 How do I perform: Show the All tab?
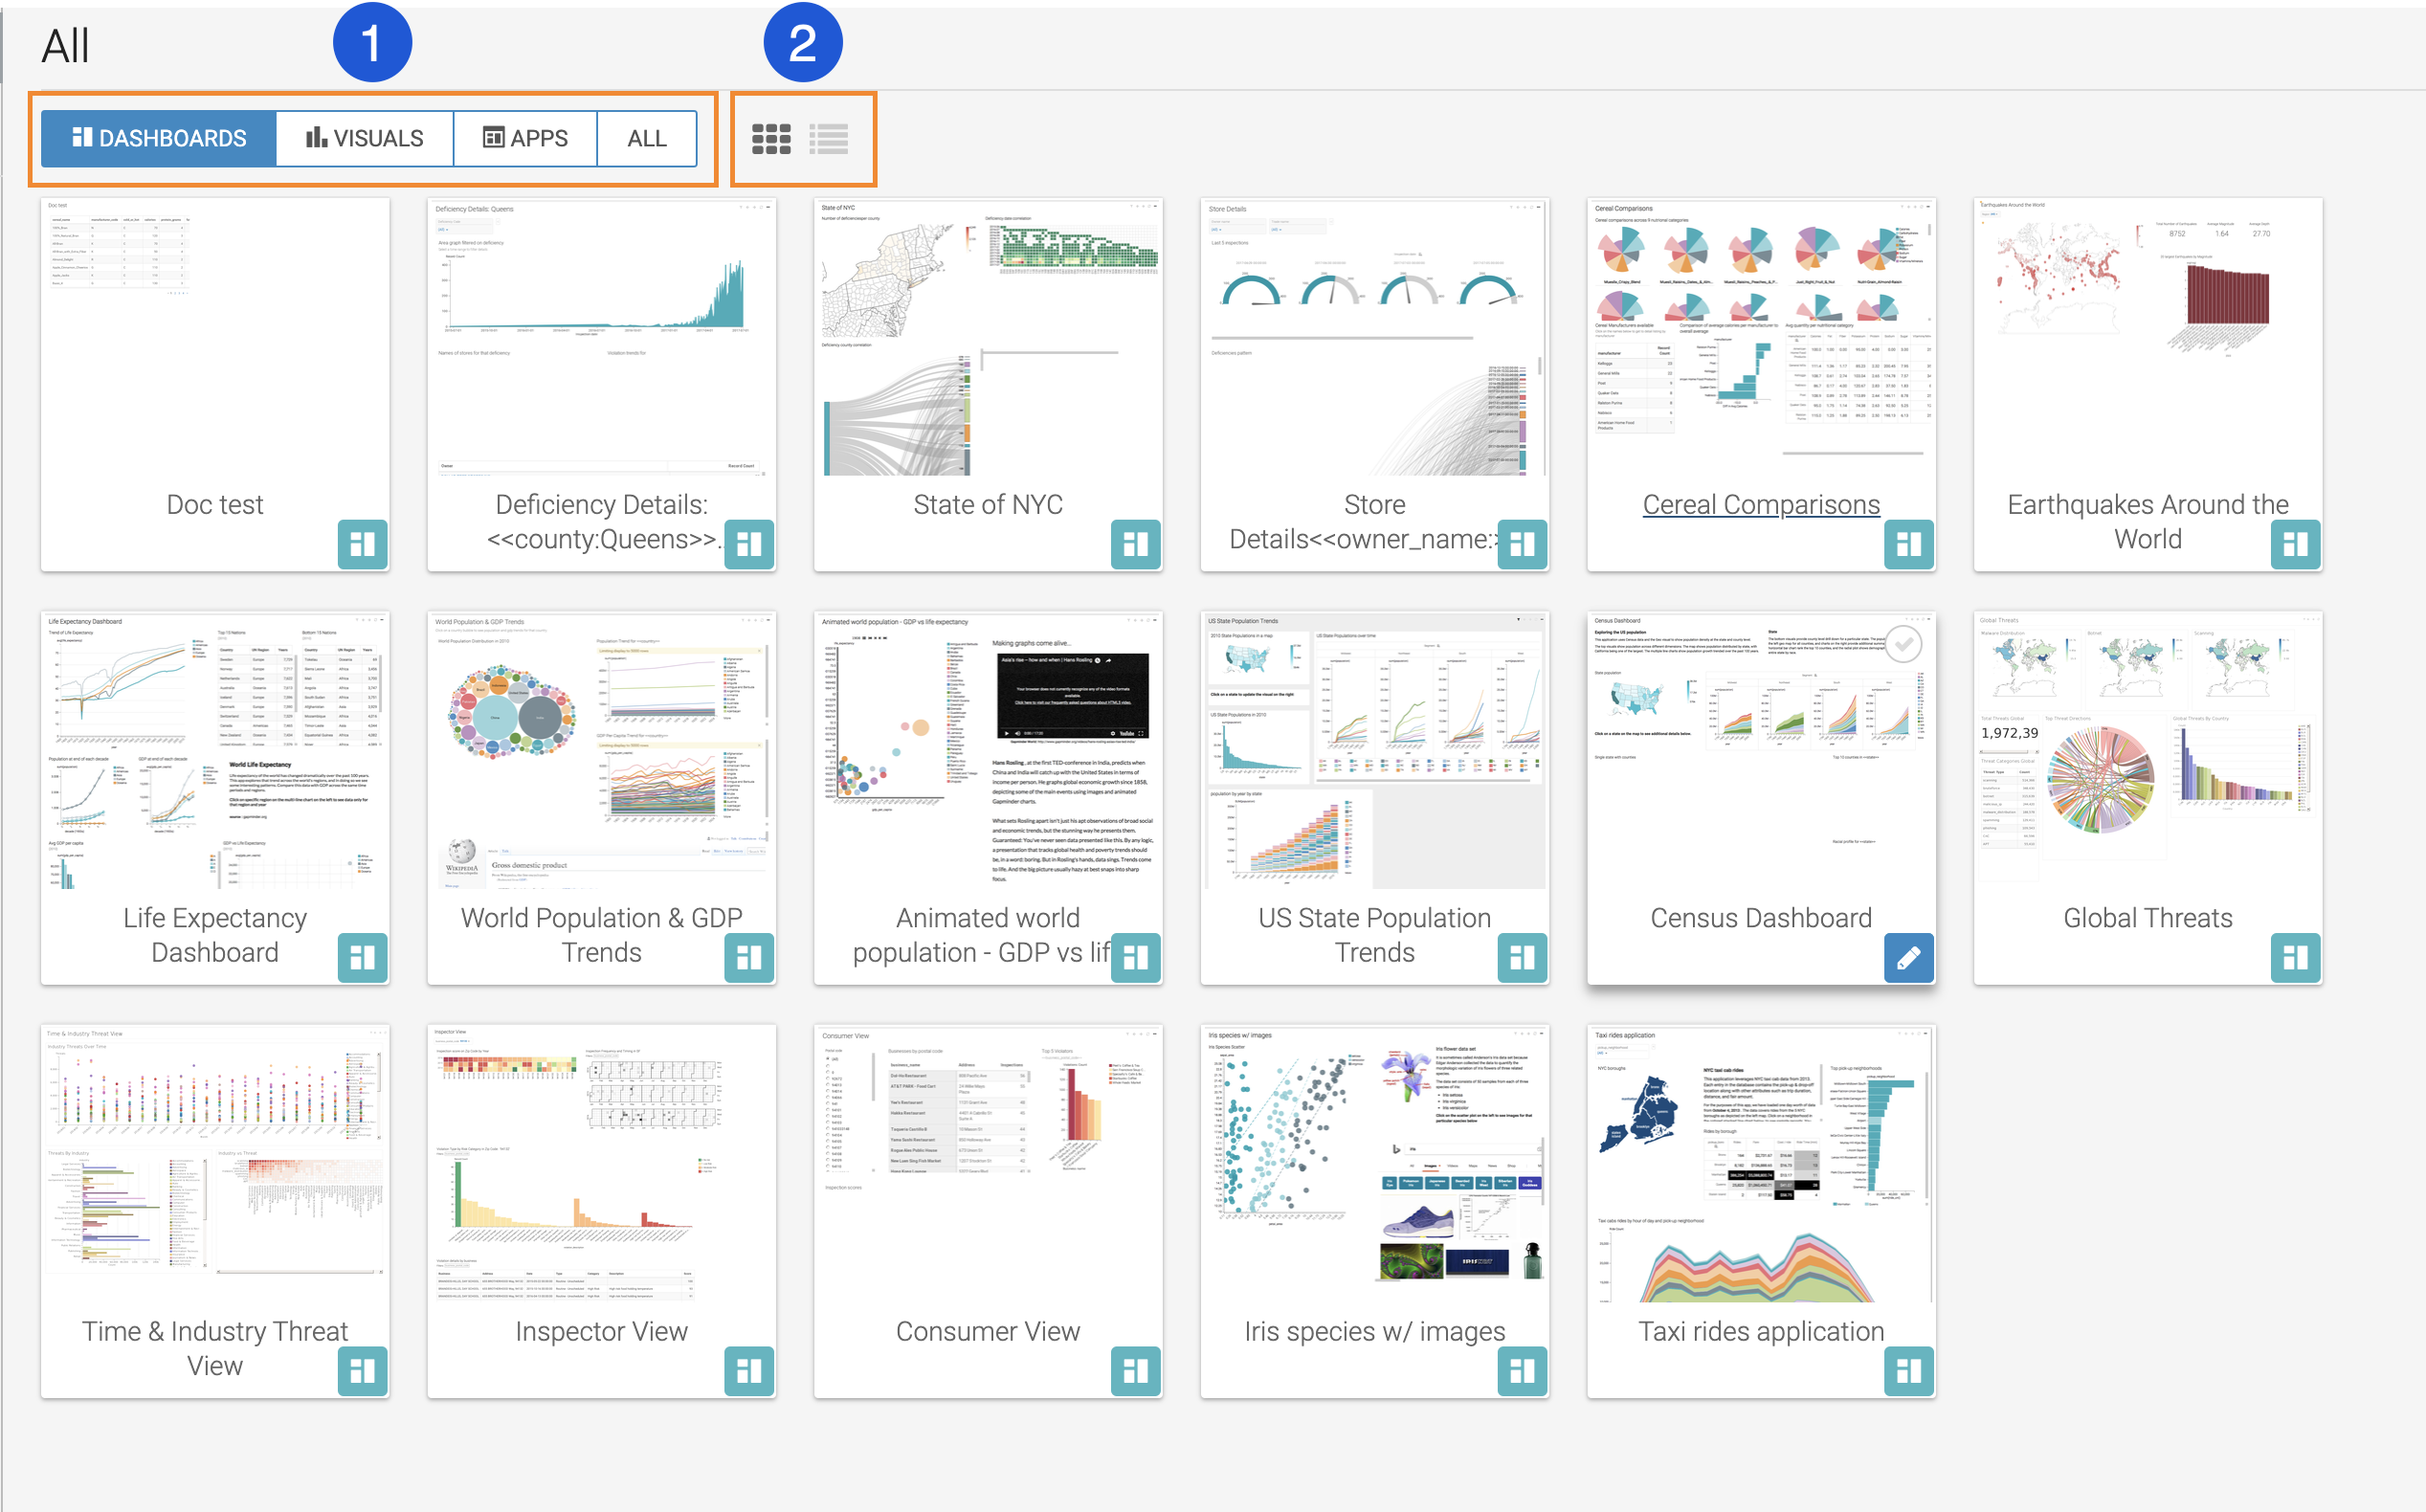click(646, 139)
